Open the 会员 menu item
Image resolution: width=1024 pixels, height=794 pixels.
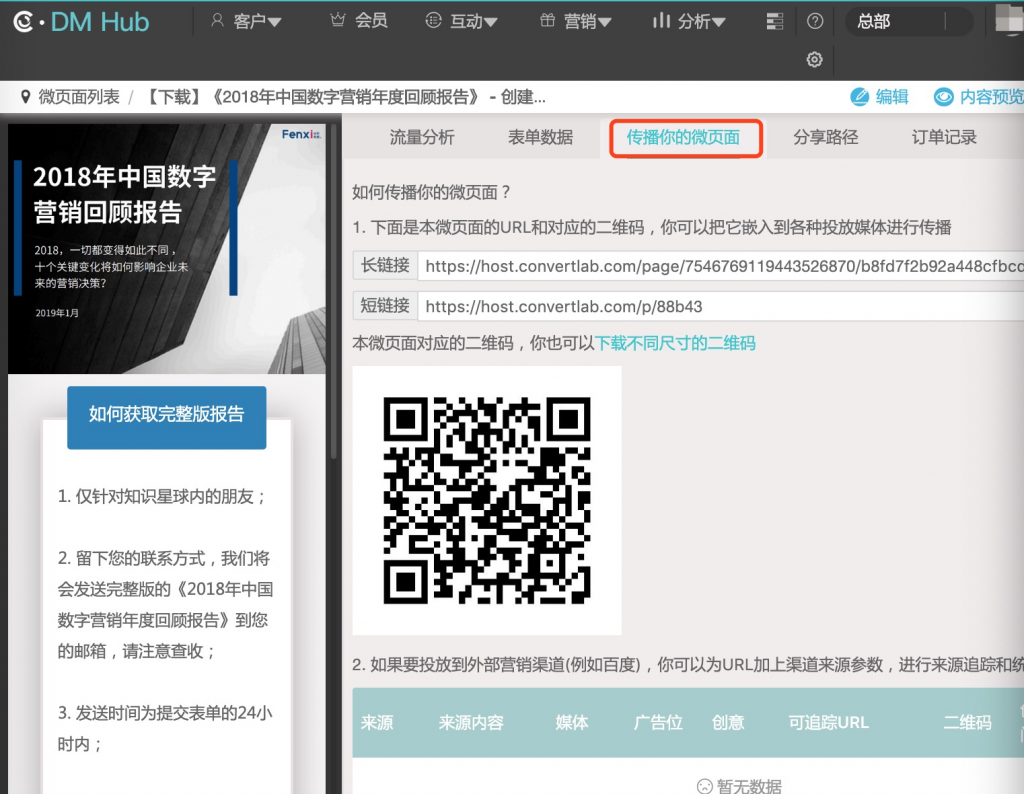point(359,21)
